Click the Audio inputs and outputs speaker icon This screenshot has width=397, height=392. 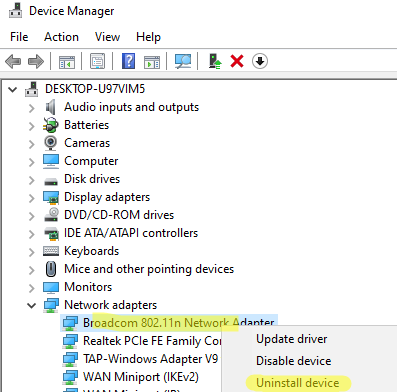51,107
